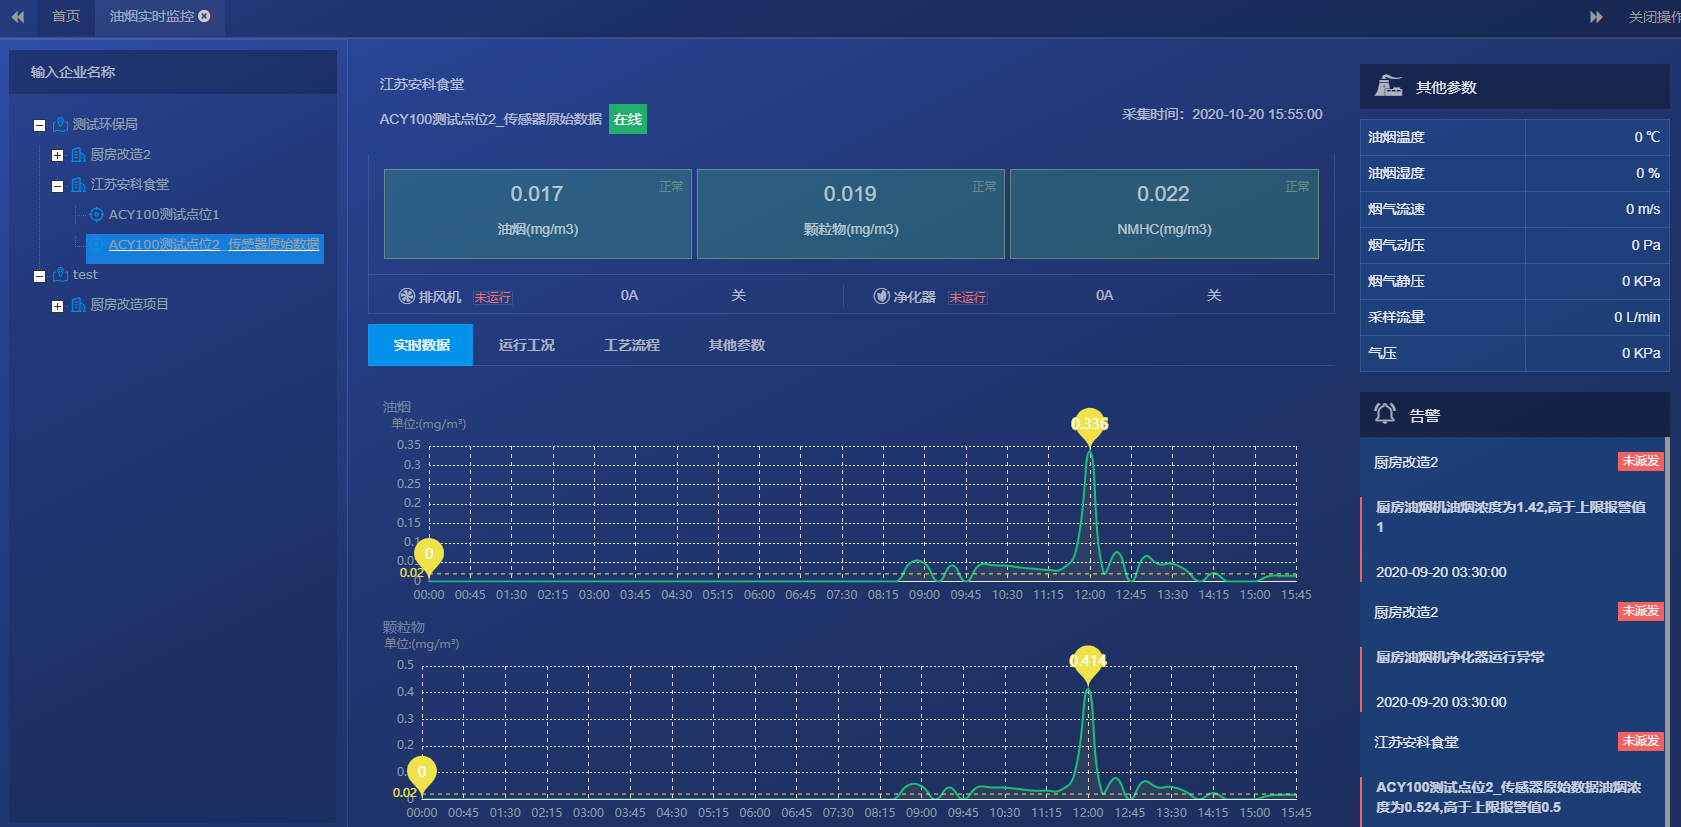Click the NMHC 0.022 value card
This screenshot has width=1681, height=827.
(1164, 214)
